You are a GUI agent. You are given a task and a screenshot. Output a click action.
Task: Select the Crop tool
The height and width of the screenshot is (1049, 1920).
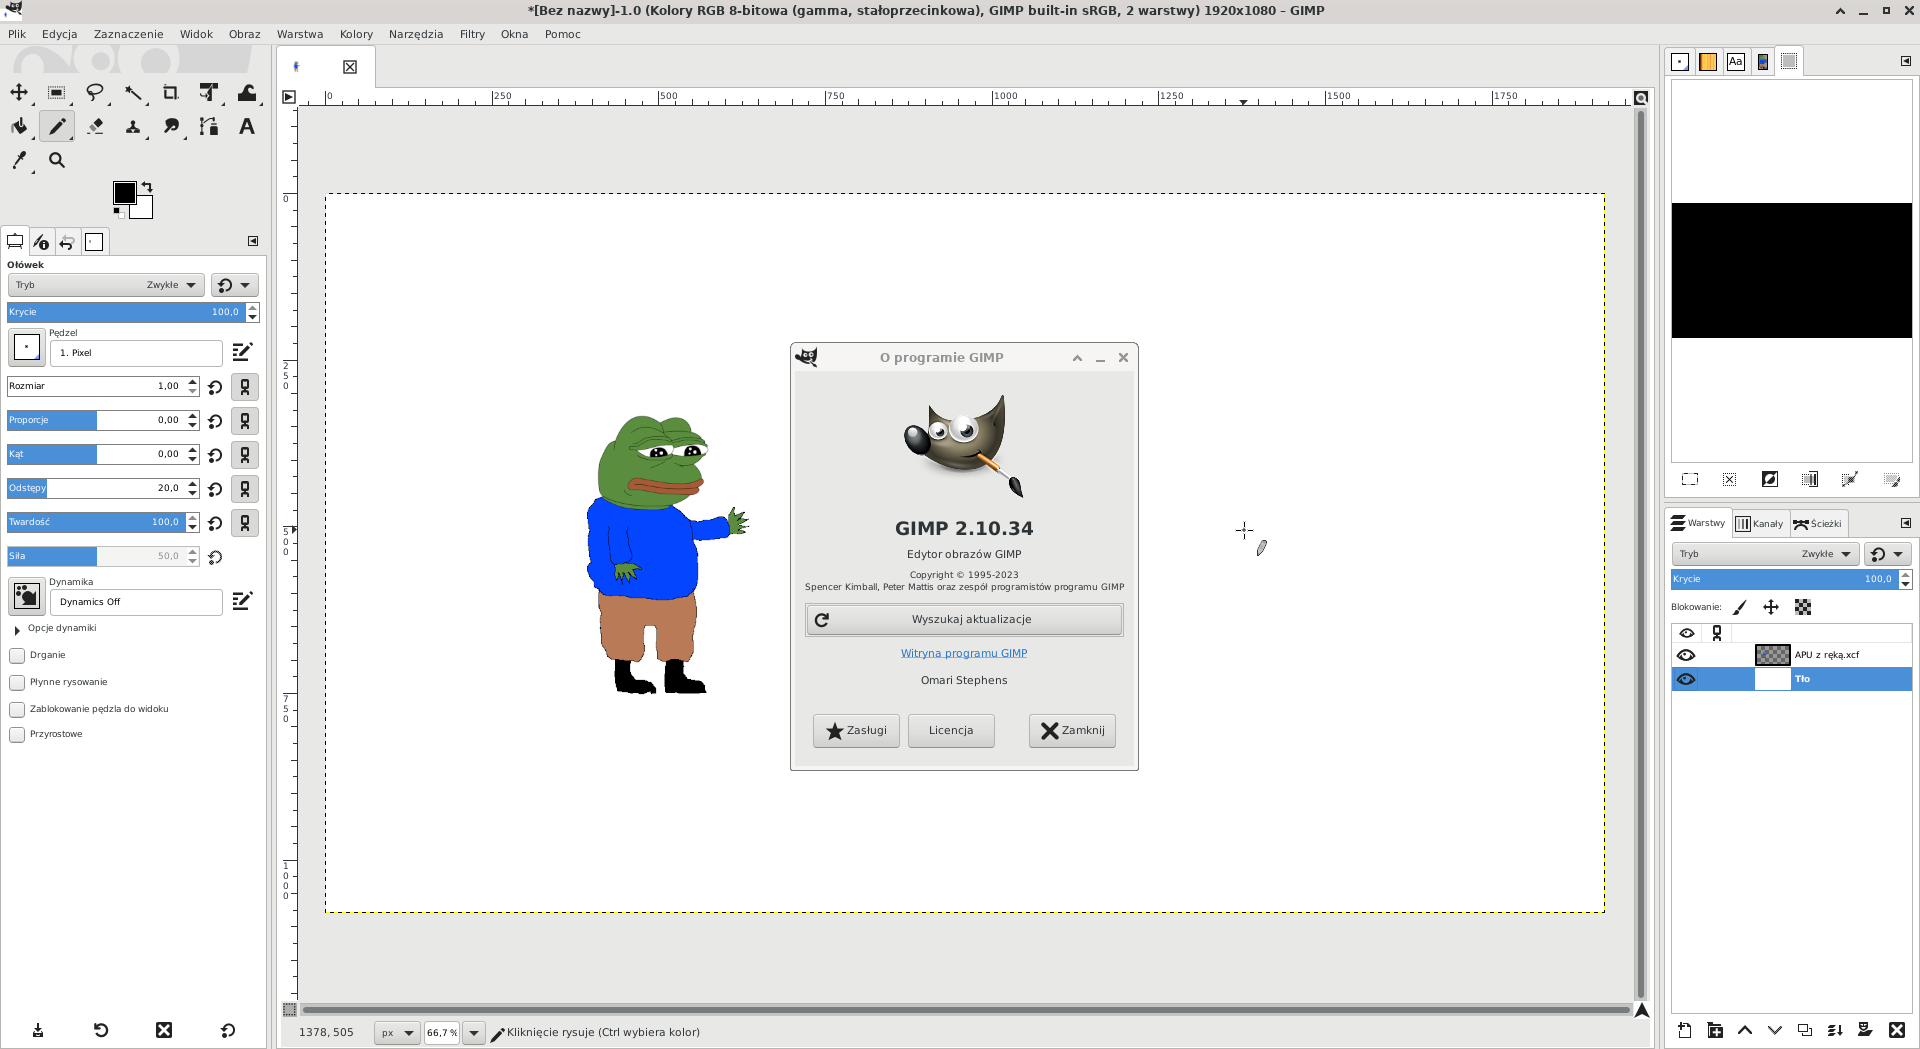[x=171, y=93]
